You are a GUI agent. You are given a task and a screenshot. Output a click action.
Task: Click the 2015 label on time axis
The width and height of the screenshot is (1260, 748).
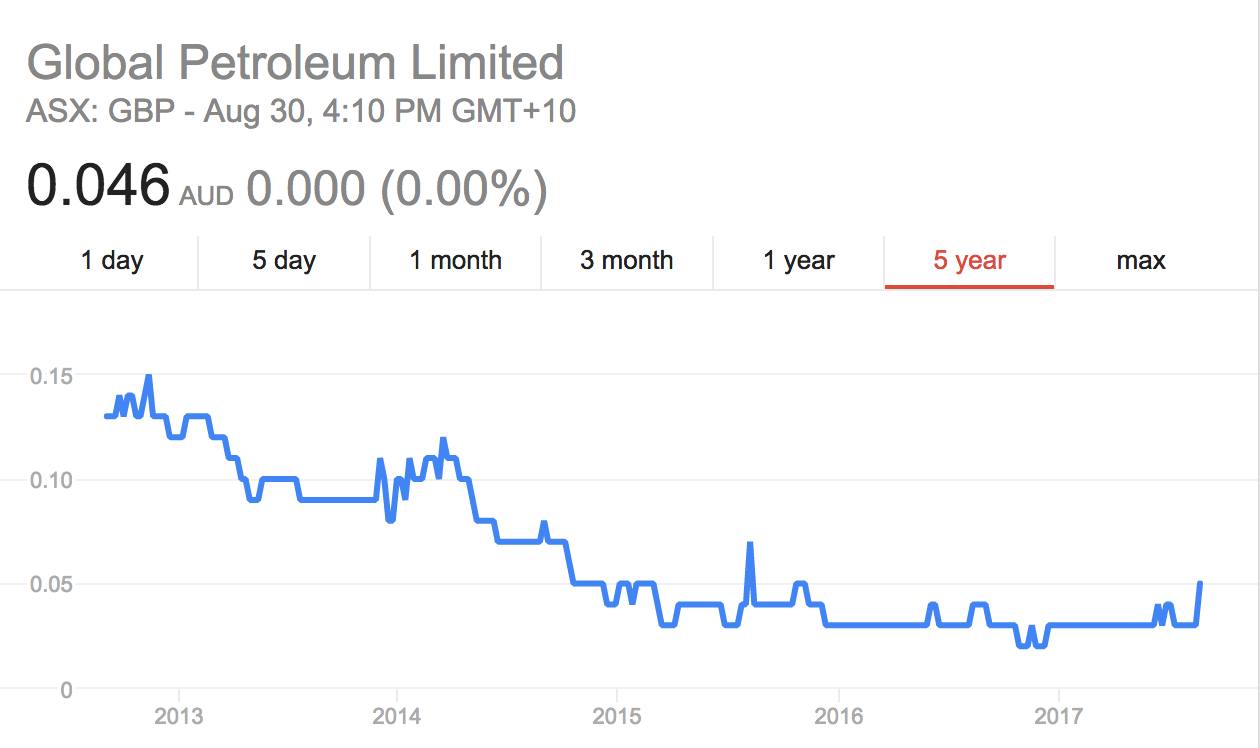point(617,717)
